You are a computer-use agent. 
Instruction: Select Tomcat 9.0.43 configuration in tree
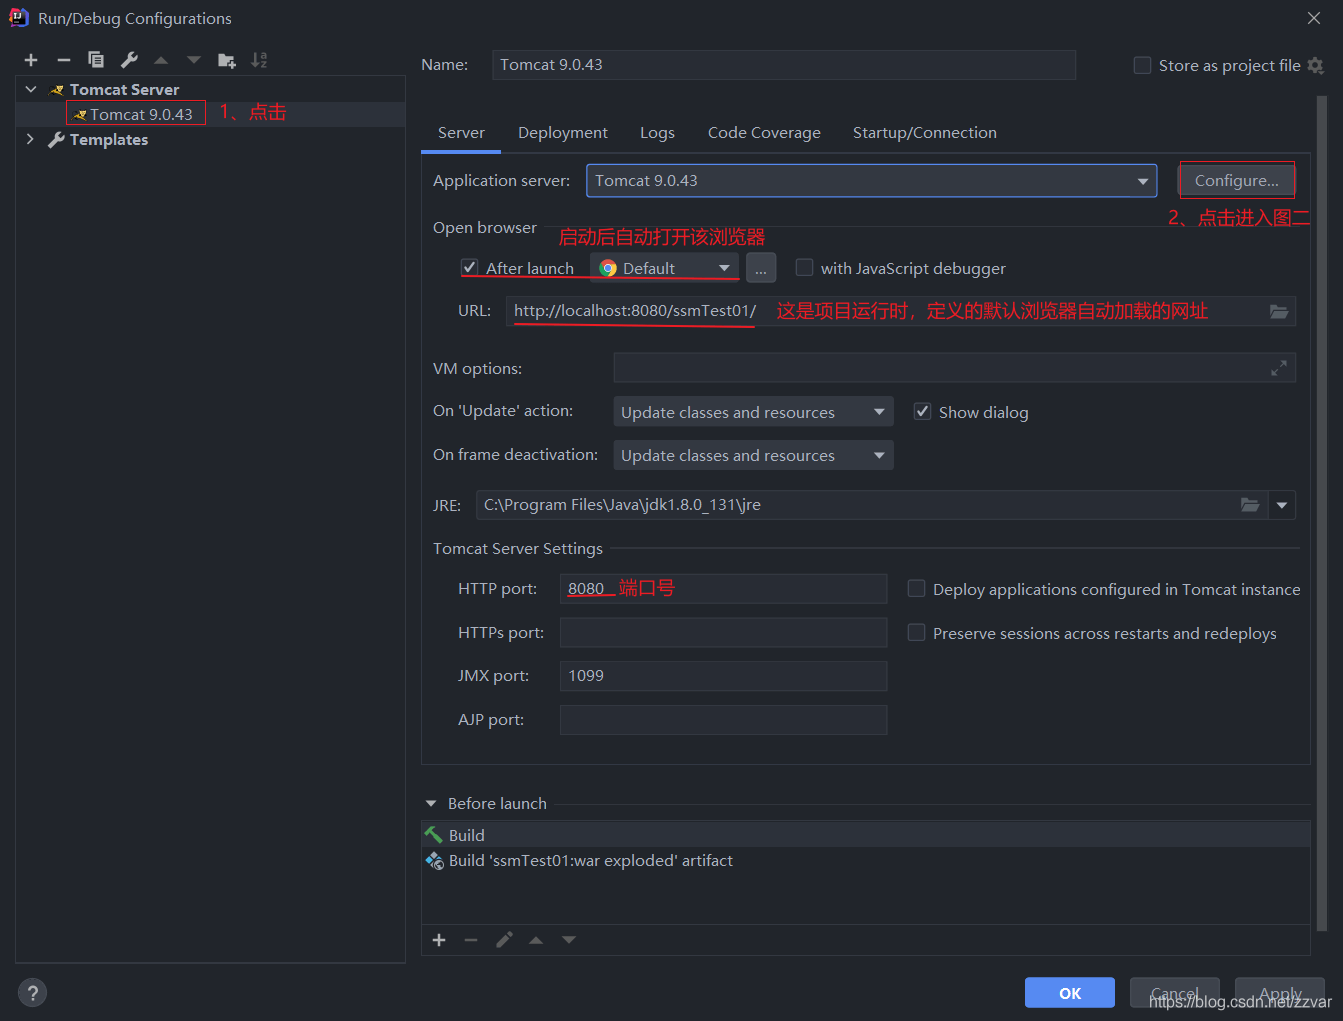141,114
